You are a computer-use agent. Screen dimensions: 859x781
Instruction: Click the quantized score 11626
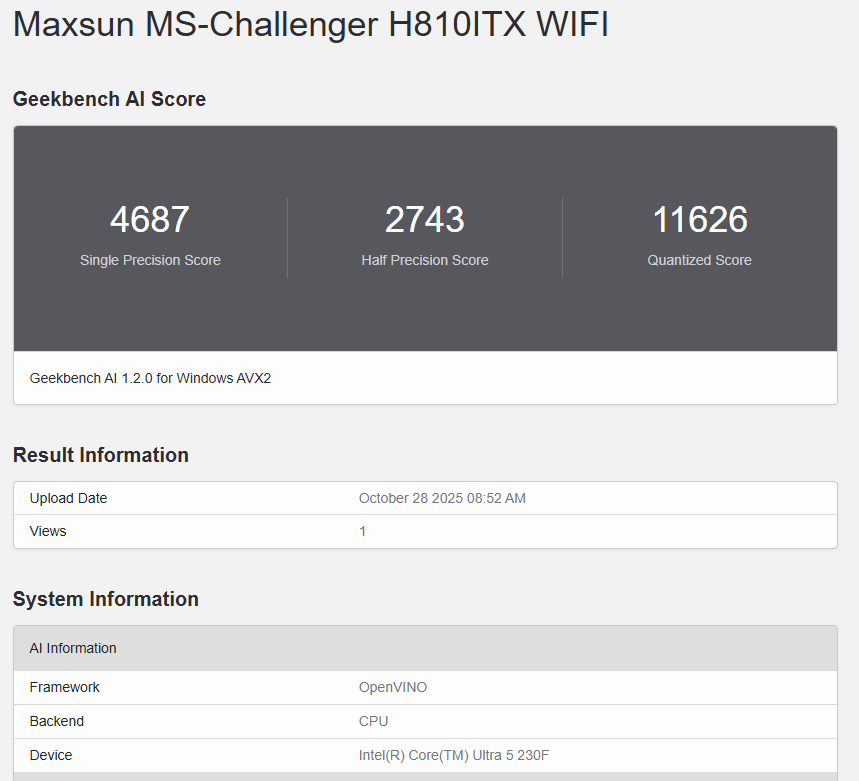(x=700, y=220)
